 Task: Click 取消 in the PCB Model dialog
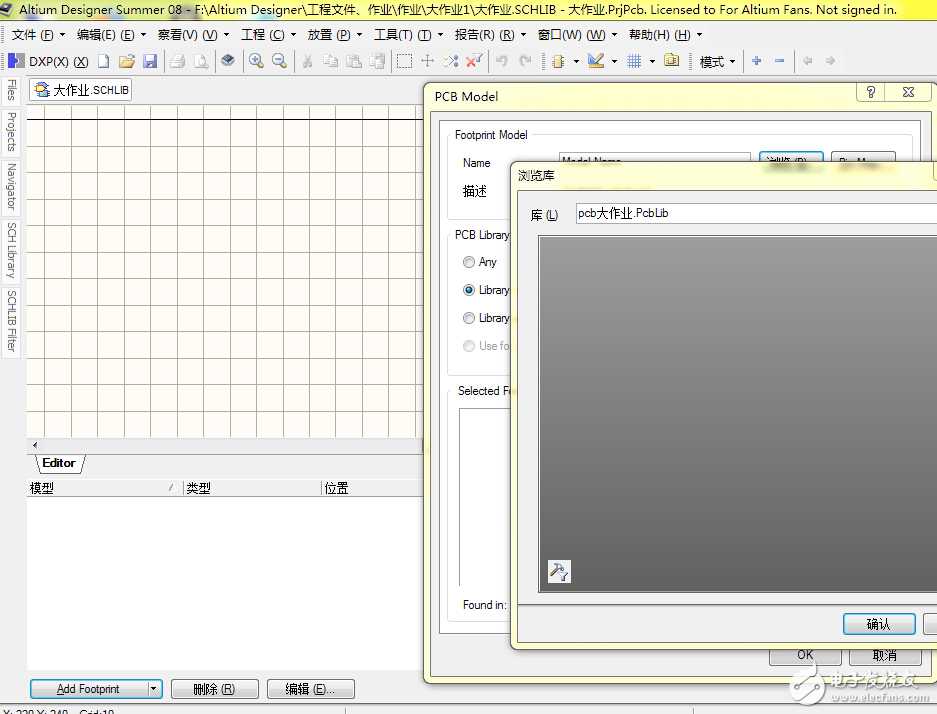pos(884,655)
